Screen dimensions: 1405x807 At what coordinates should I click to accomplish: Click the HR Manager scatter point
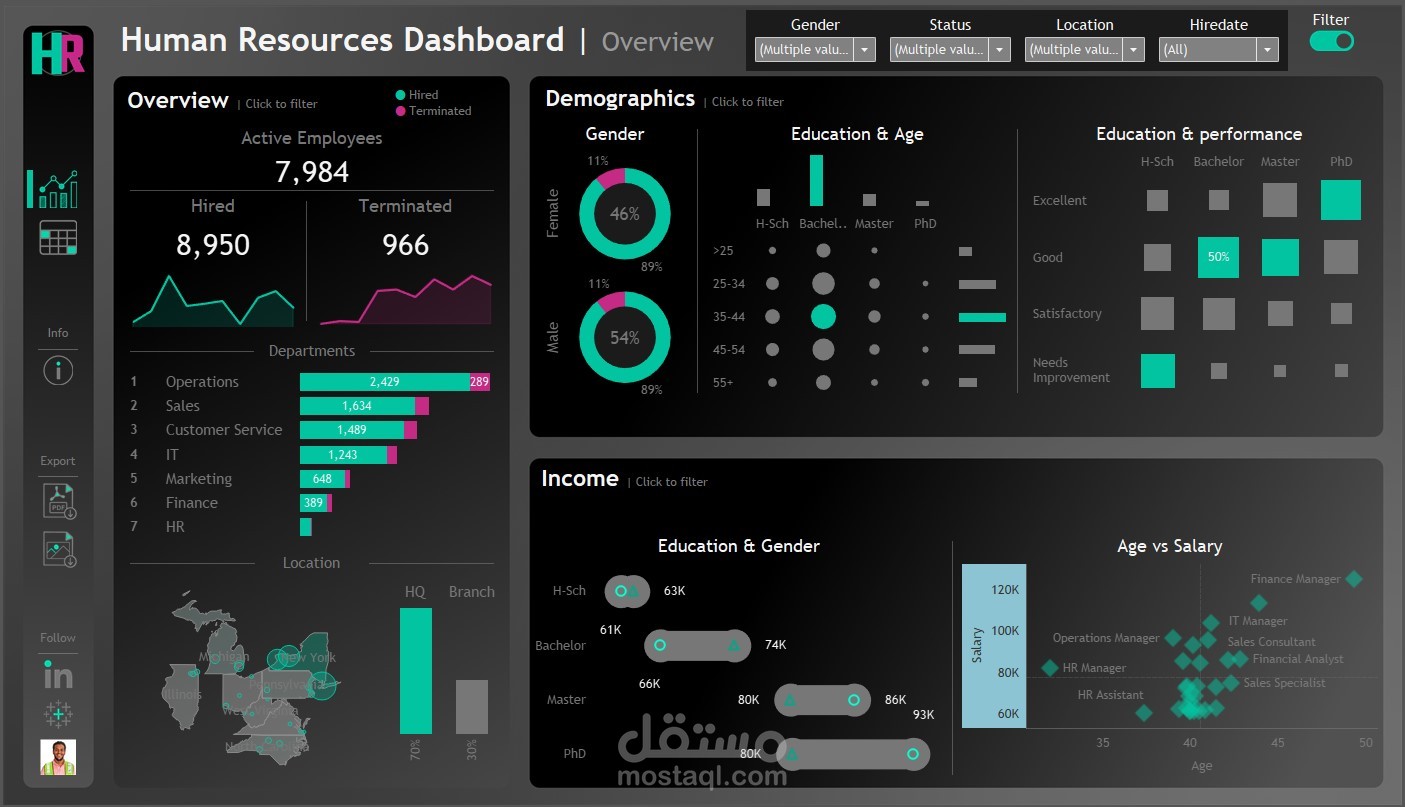1050,668
